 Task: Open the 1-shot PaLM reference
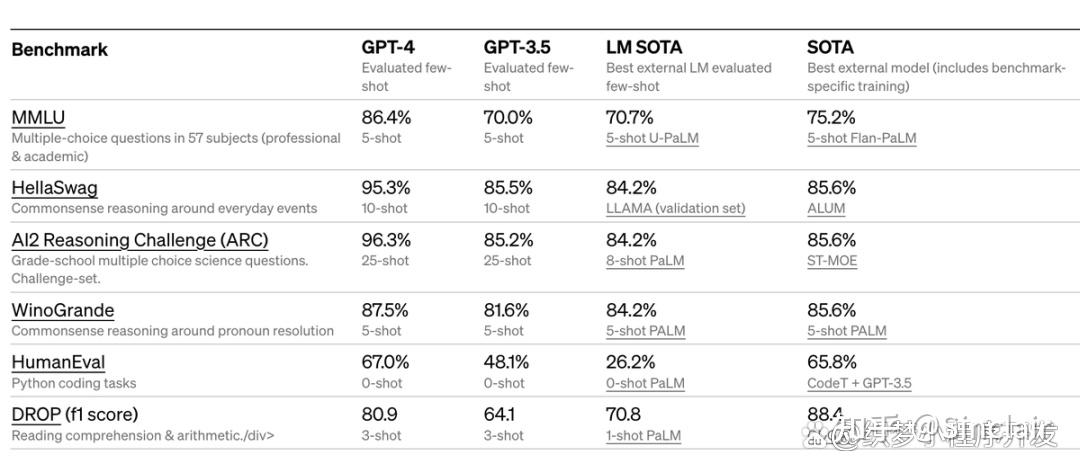pos(643,435)
